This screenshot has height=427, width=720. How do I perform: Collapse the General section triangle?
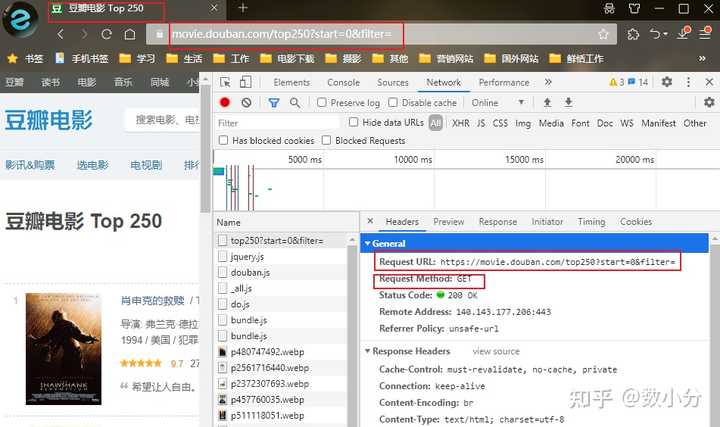pos(367,243)
